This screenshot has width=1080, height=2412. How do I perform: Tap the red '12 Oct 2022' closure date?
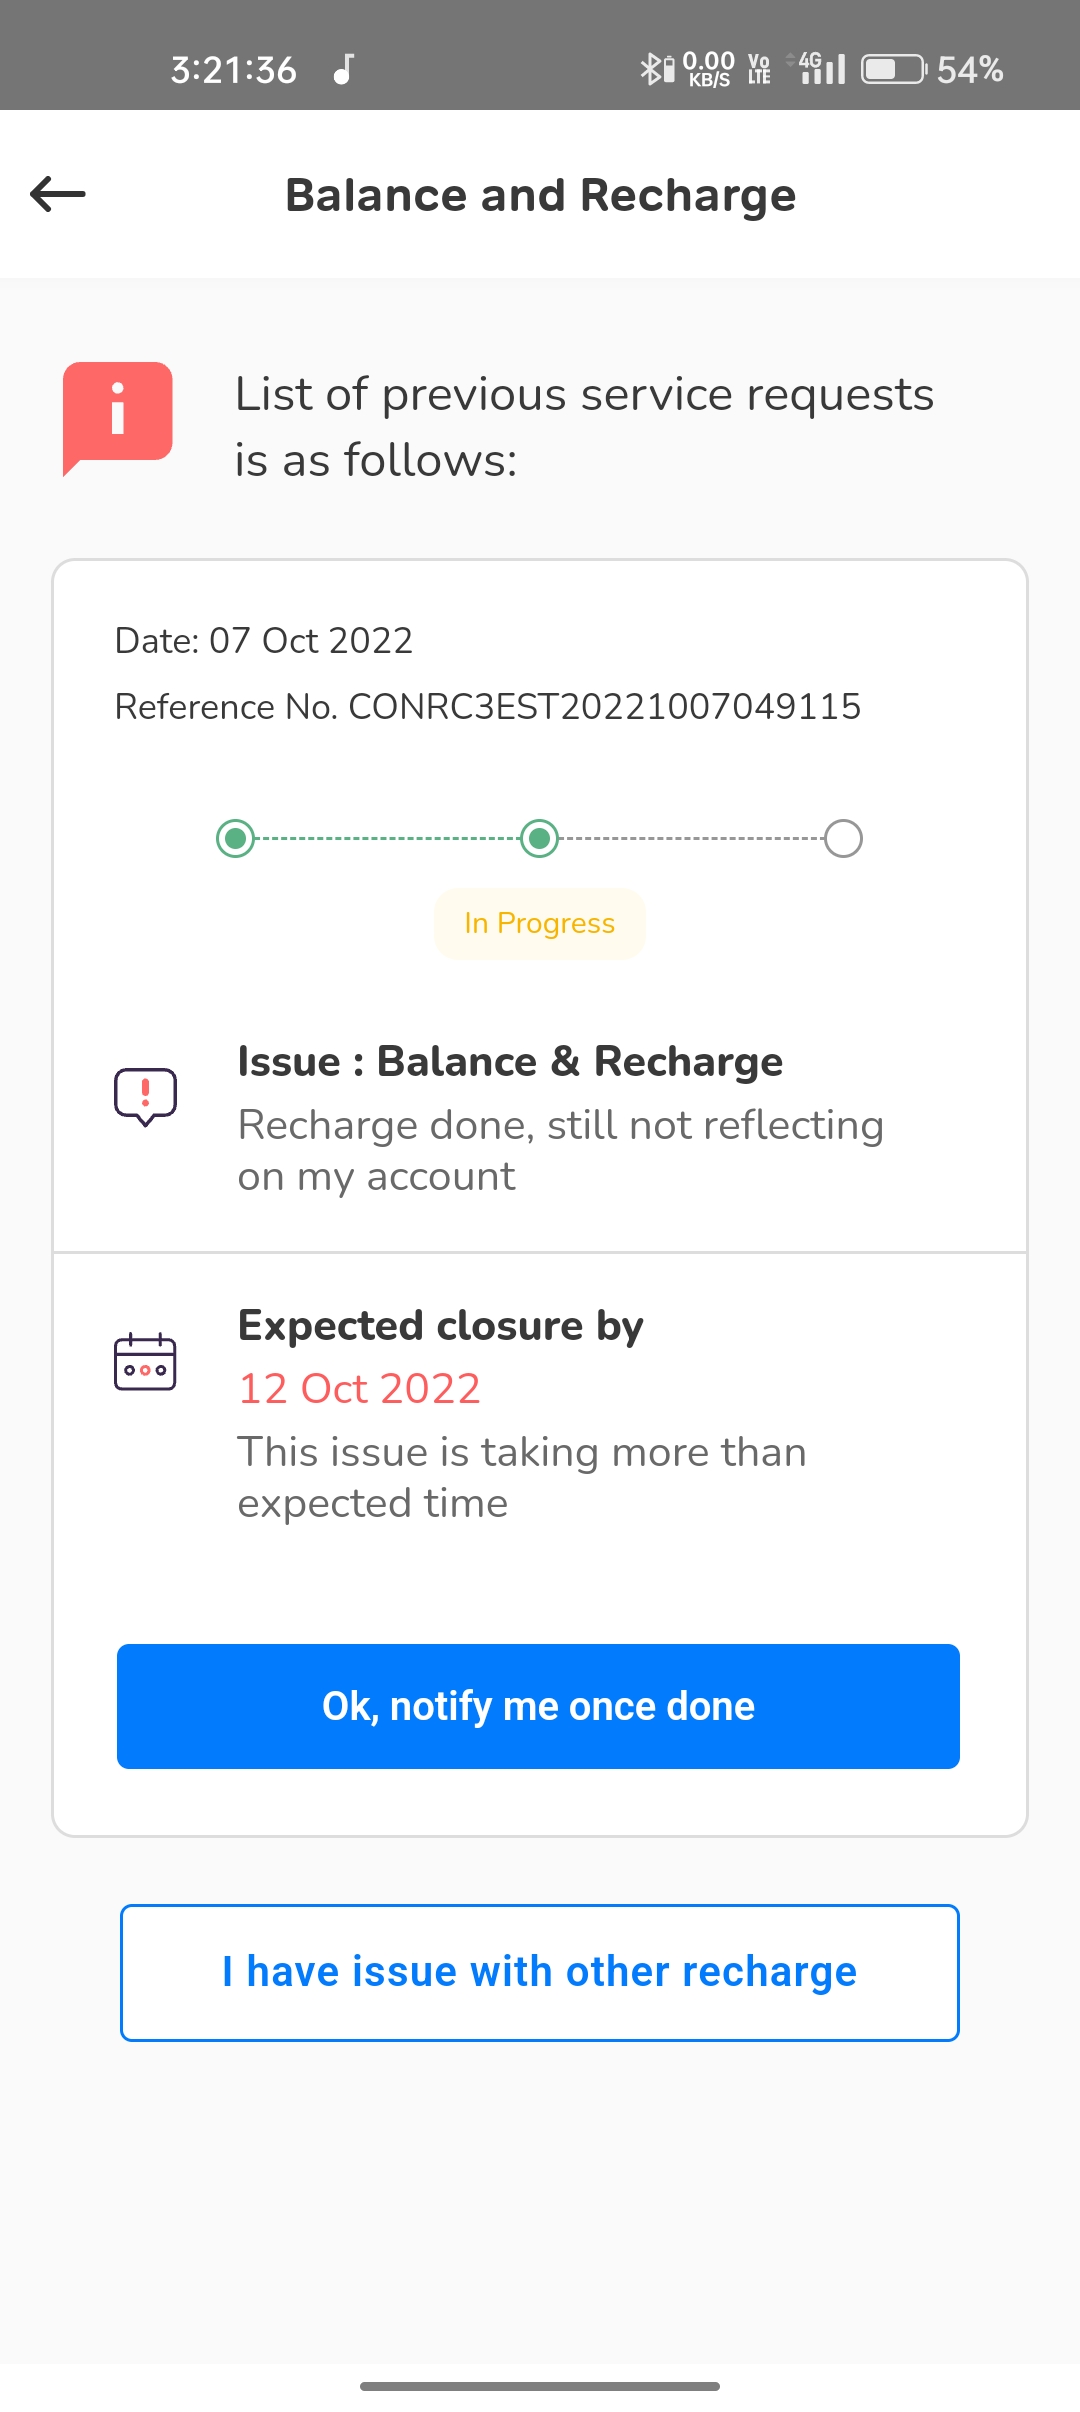[x=360, y=1388]
